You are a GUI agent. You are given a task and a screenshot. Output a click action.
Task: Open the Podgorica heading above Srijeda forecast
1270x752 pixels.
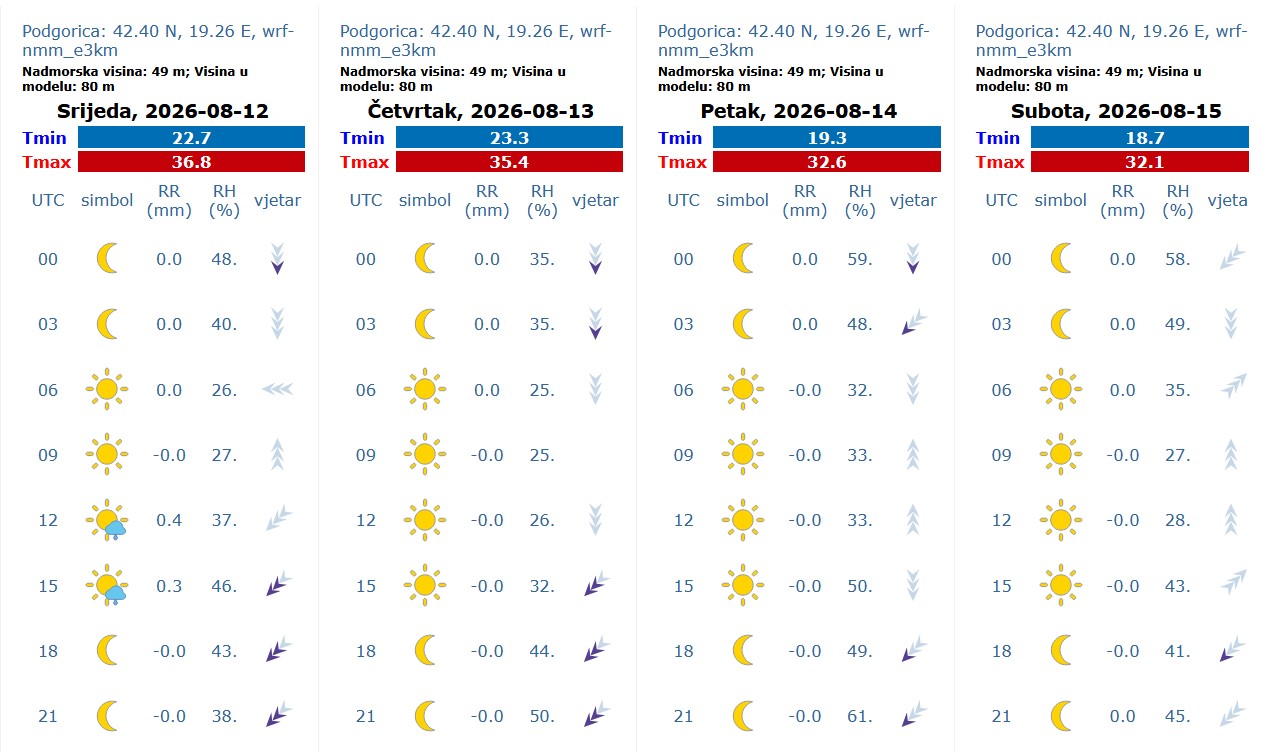coord(158,40)
